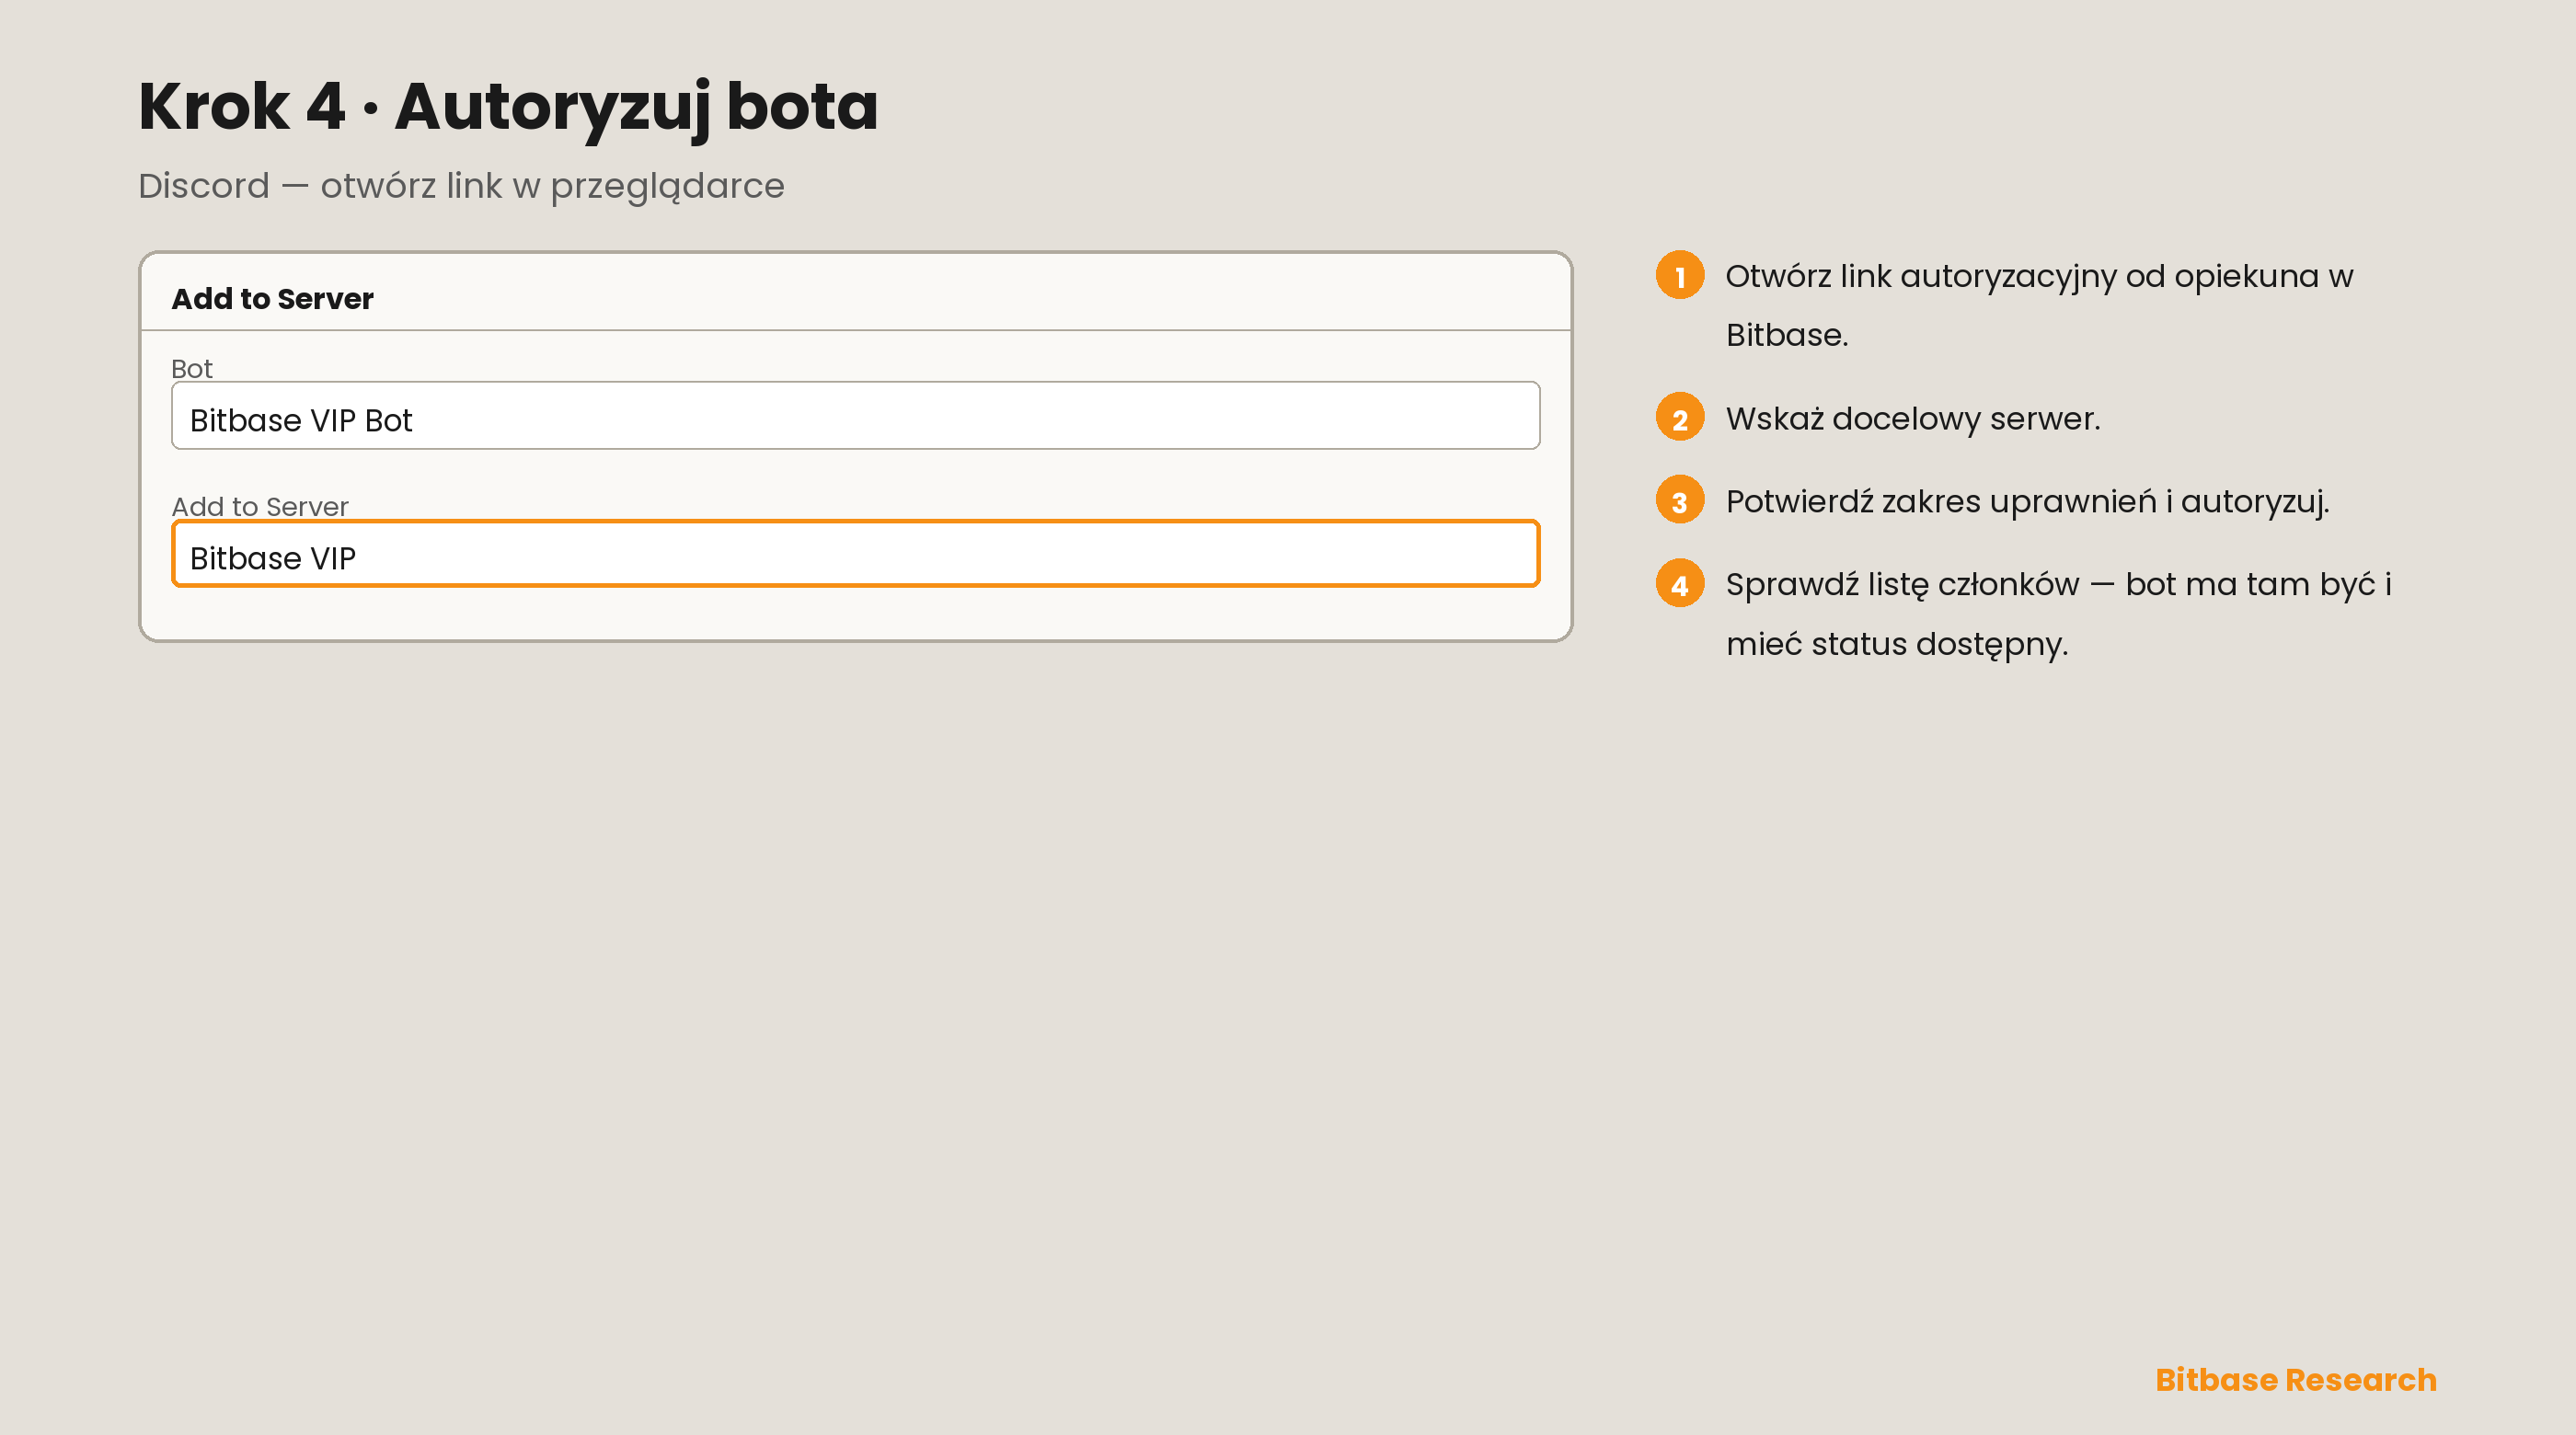The image size is (2576, 1435).
Task: Click the Bot field containing Bitbase VIP Bot
Action: pos(855,416)
